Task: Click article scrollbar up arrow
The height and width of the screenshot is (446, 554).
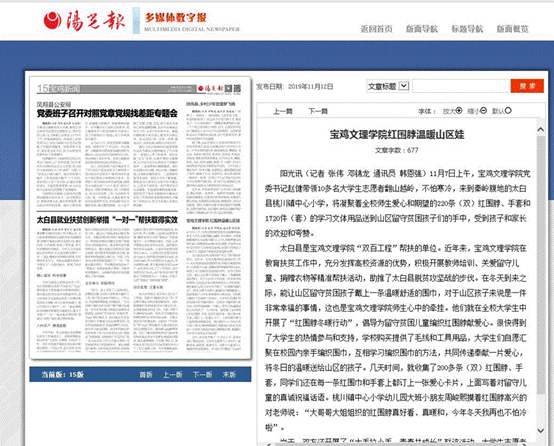Action: pos(541,130)
